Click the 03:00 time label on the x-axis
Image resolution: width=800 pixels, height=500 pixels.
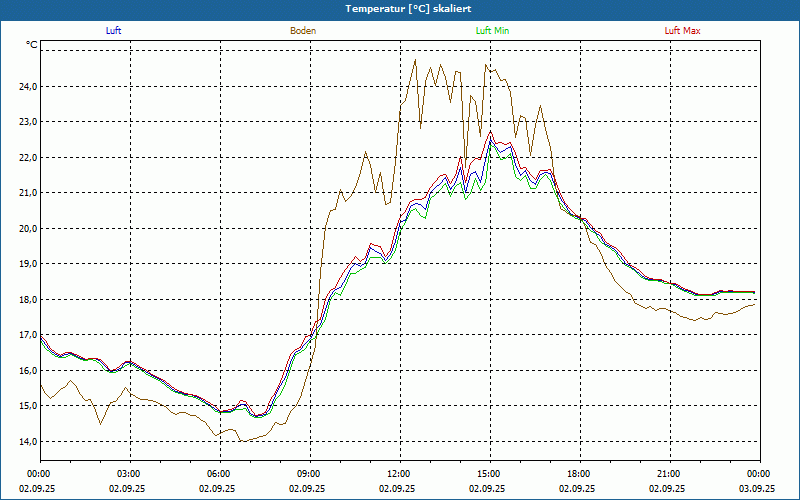click(x=129, y=474)
